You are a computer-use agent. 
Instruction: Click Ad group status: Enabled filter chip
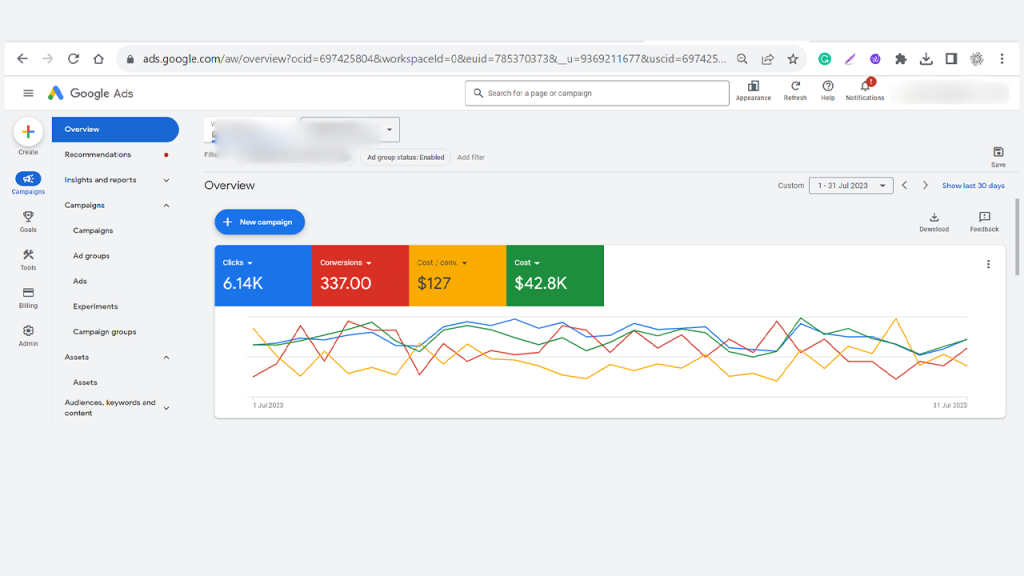tap(406, 157)
